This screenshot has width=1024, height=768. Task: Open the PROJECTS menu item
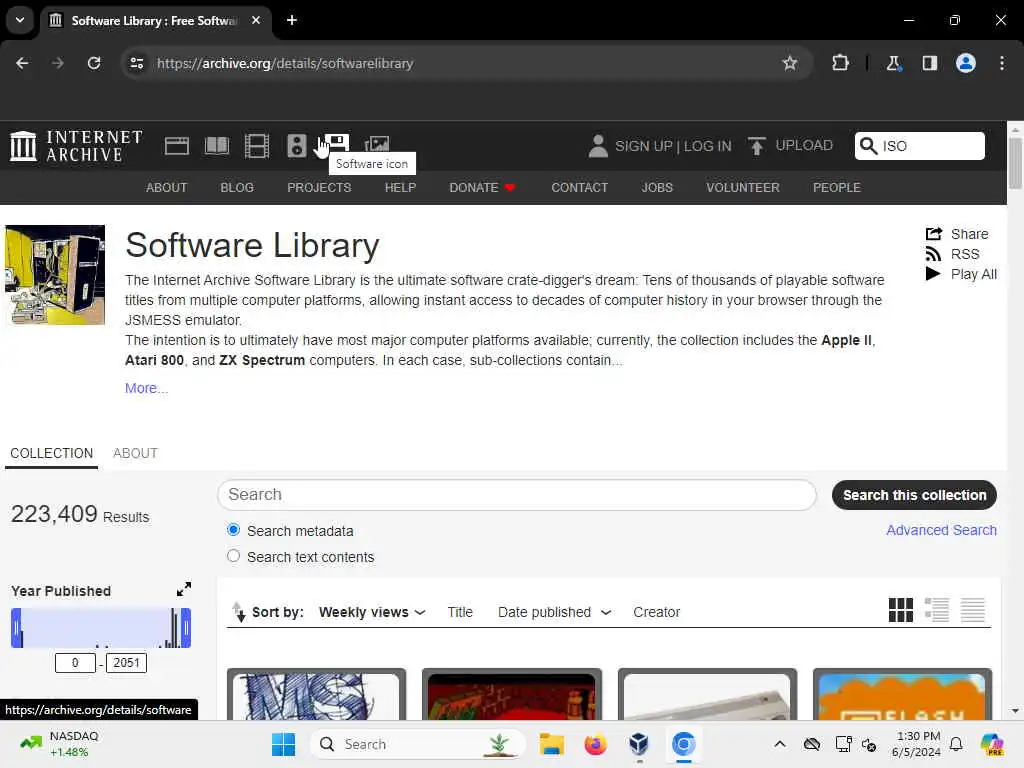pos(319,187)
